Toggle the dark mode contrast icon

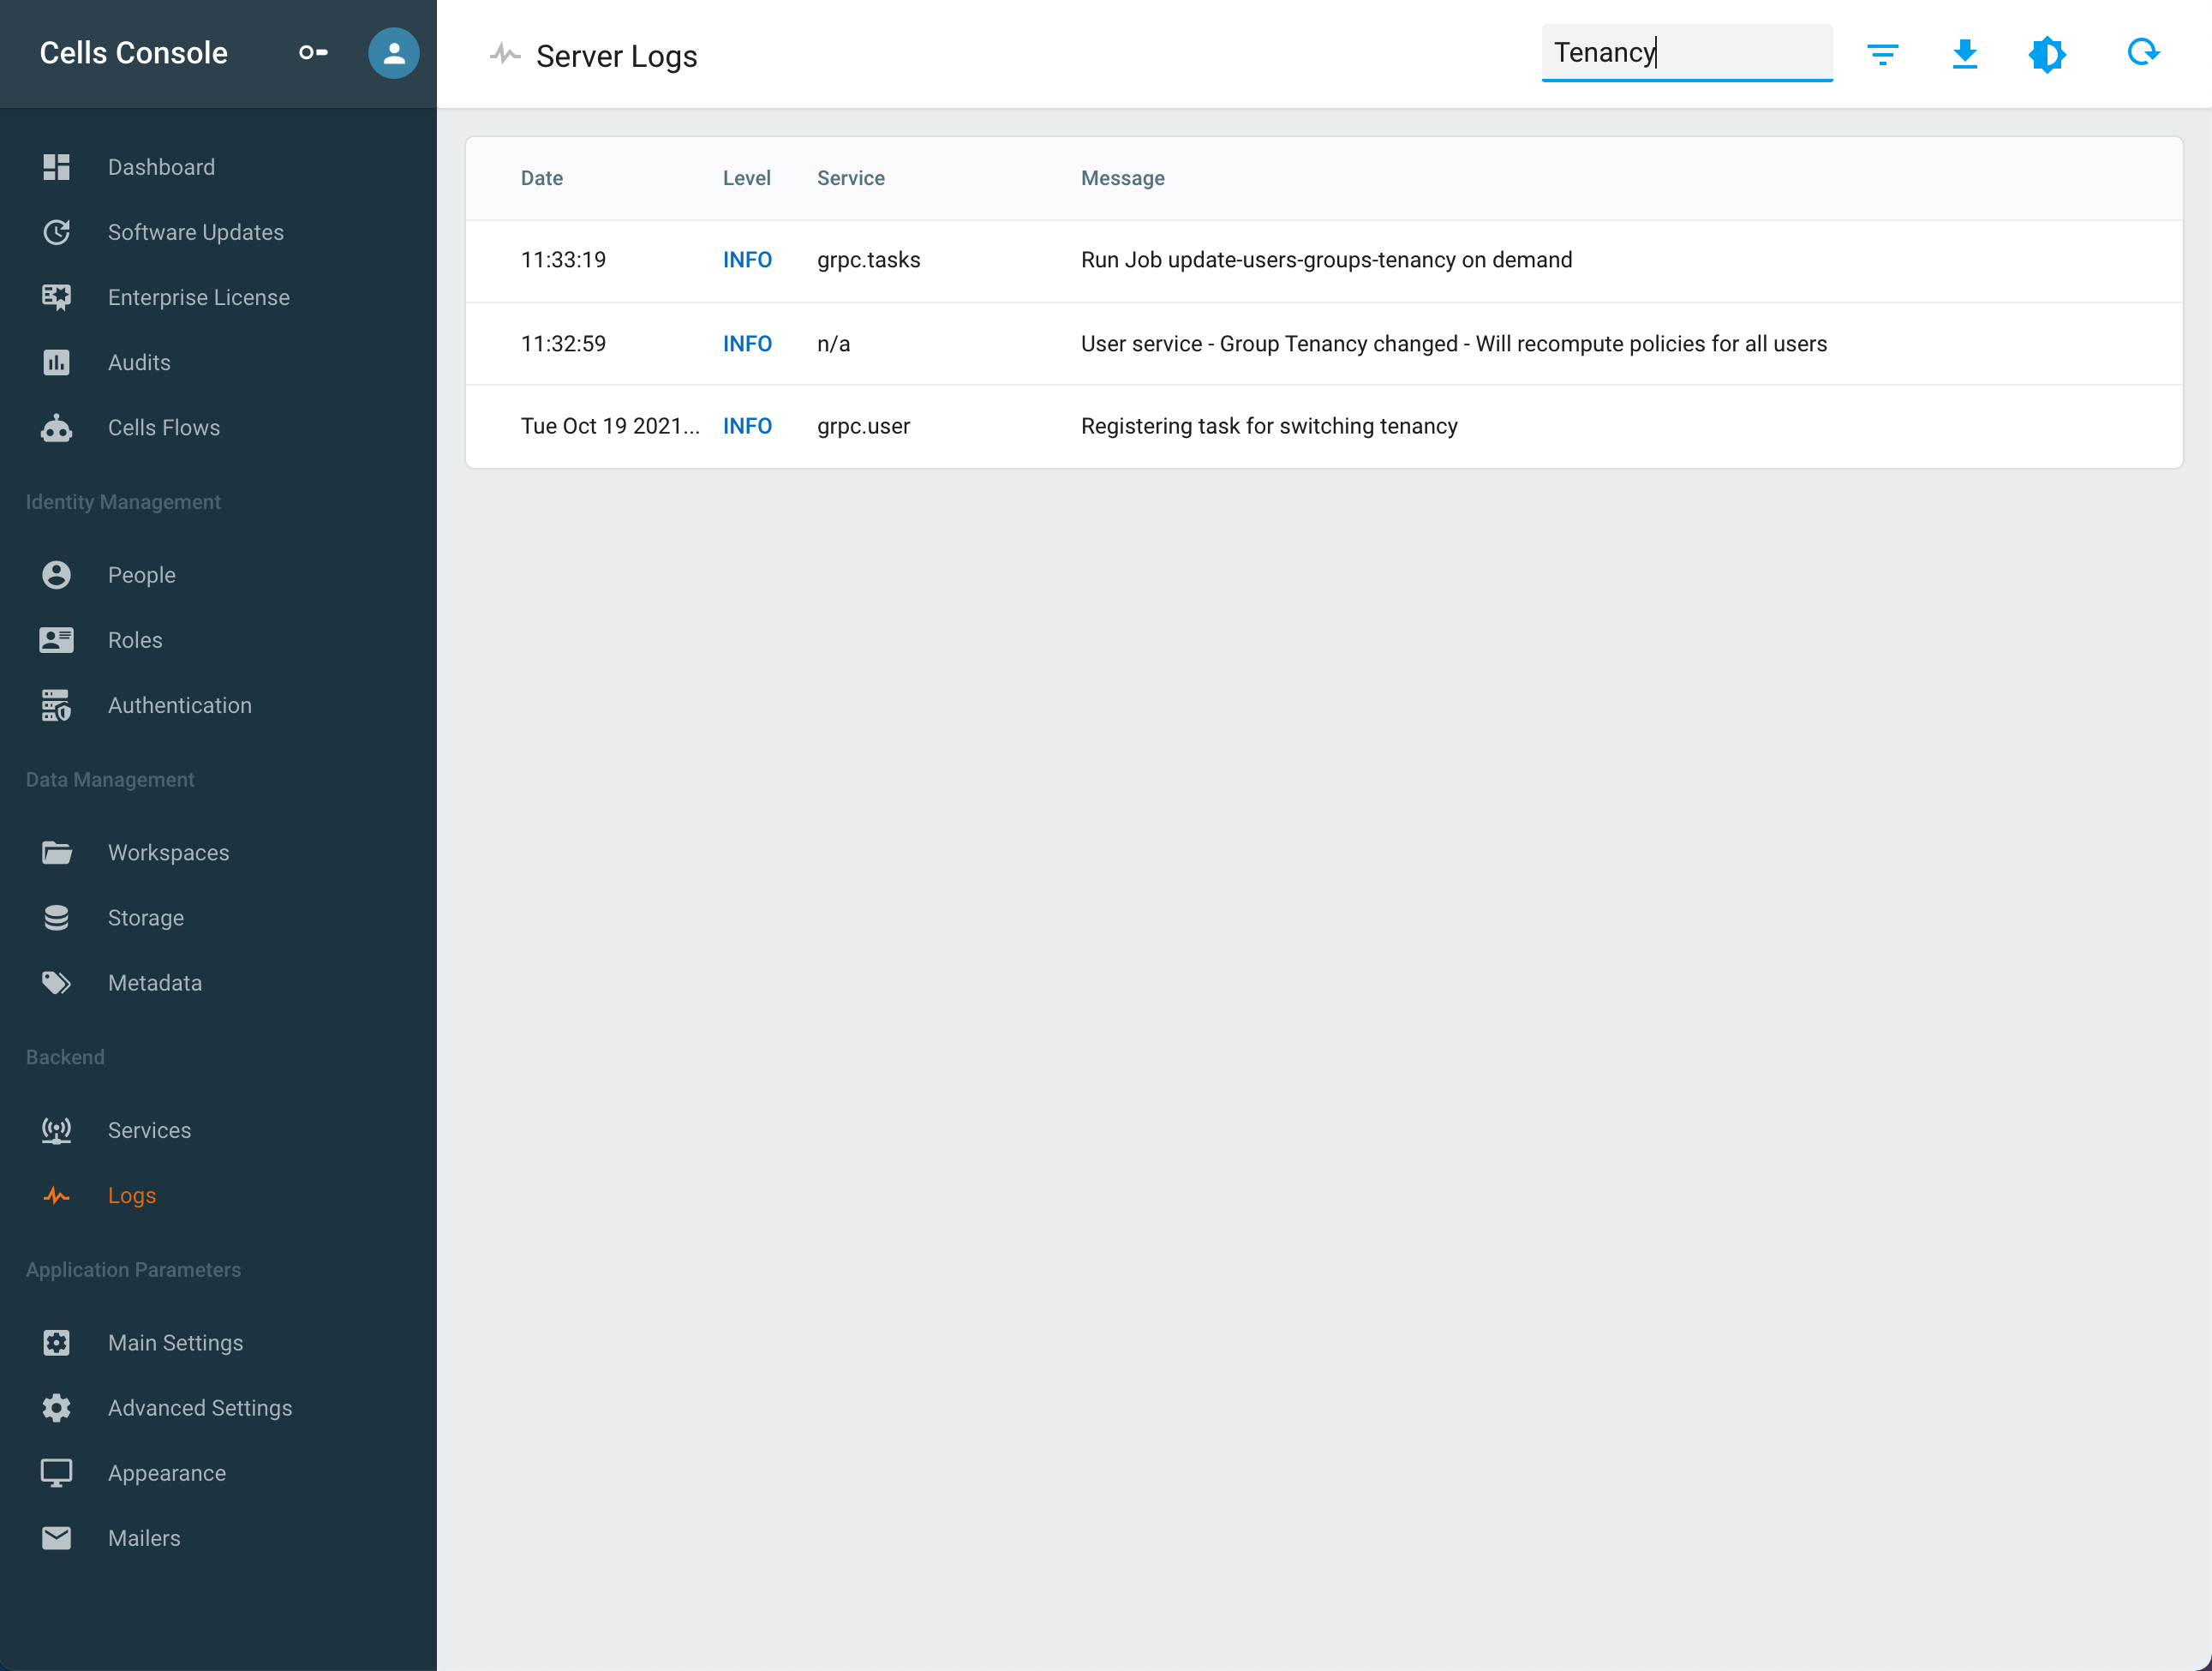tap(2046, 54)
